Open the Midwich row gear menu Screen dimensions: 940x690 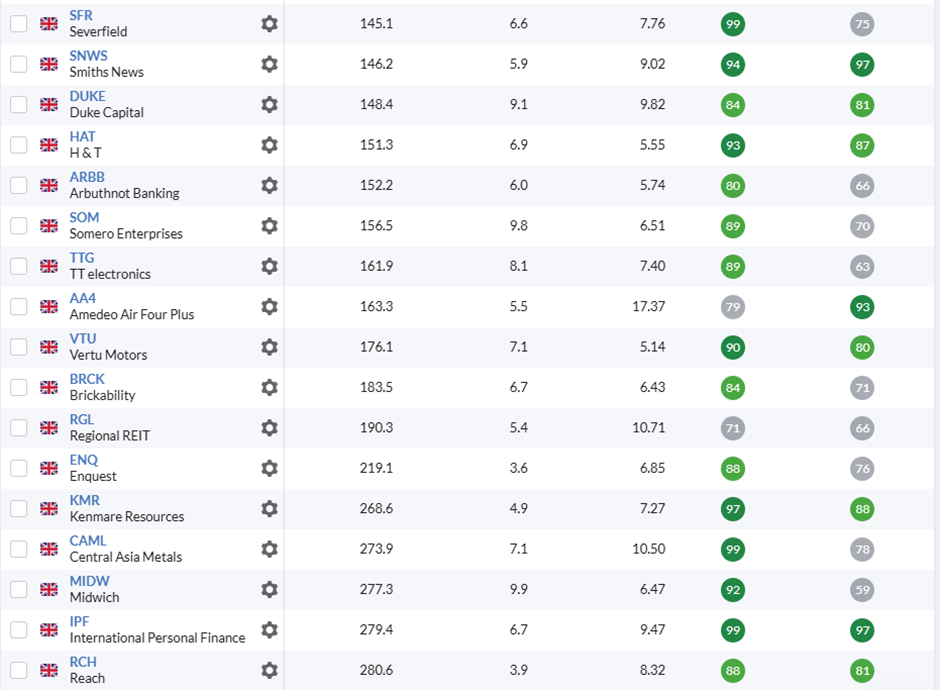click(269, 589)
